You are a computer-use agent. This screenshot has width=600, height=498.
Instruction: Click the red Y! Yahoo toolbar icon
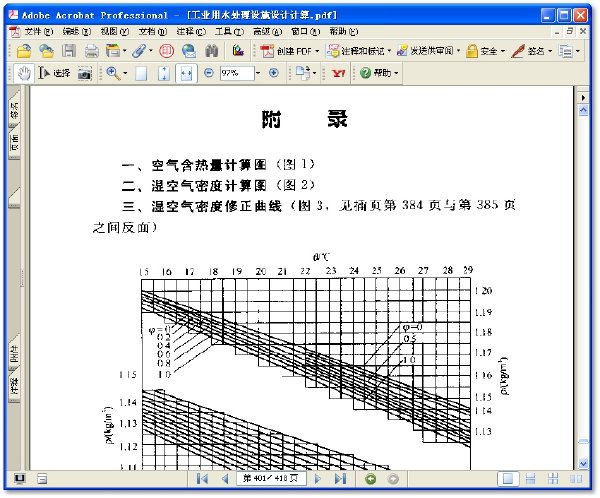click(x=338, y=73)
